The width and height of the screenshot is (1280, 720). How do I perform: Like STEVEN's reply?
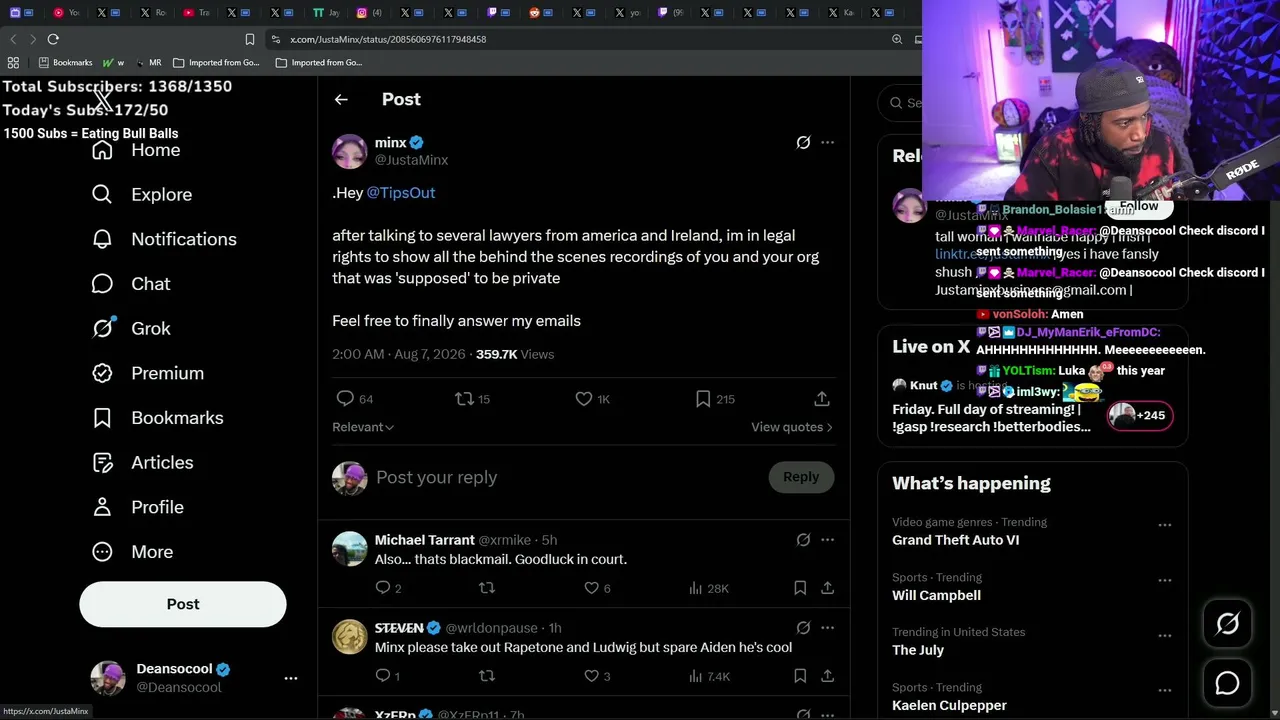coord(591,676)
